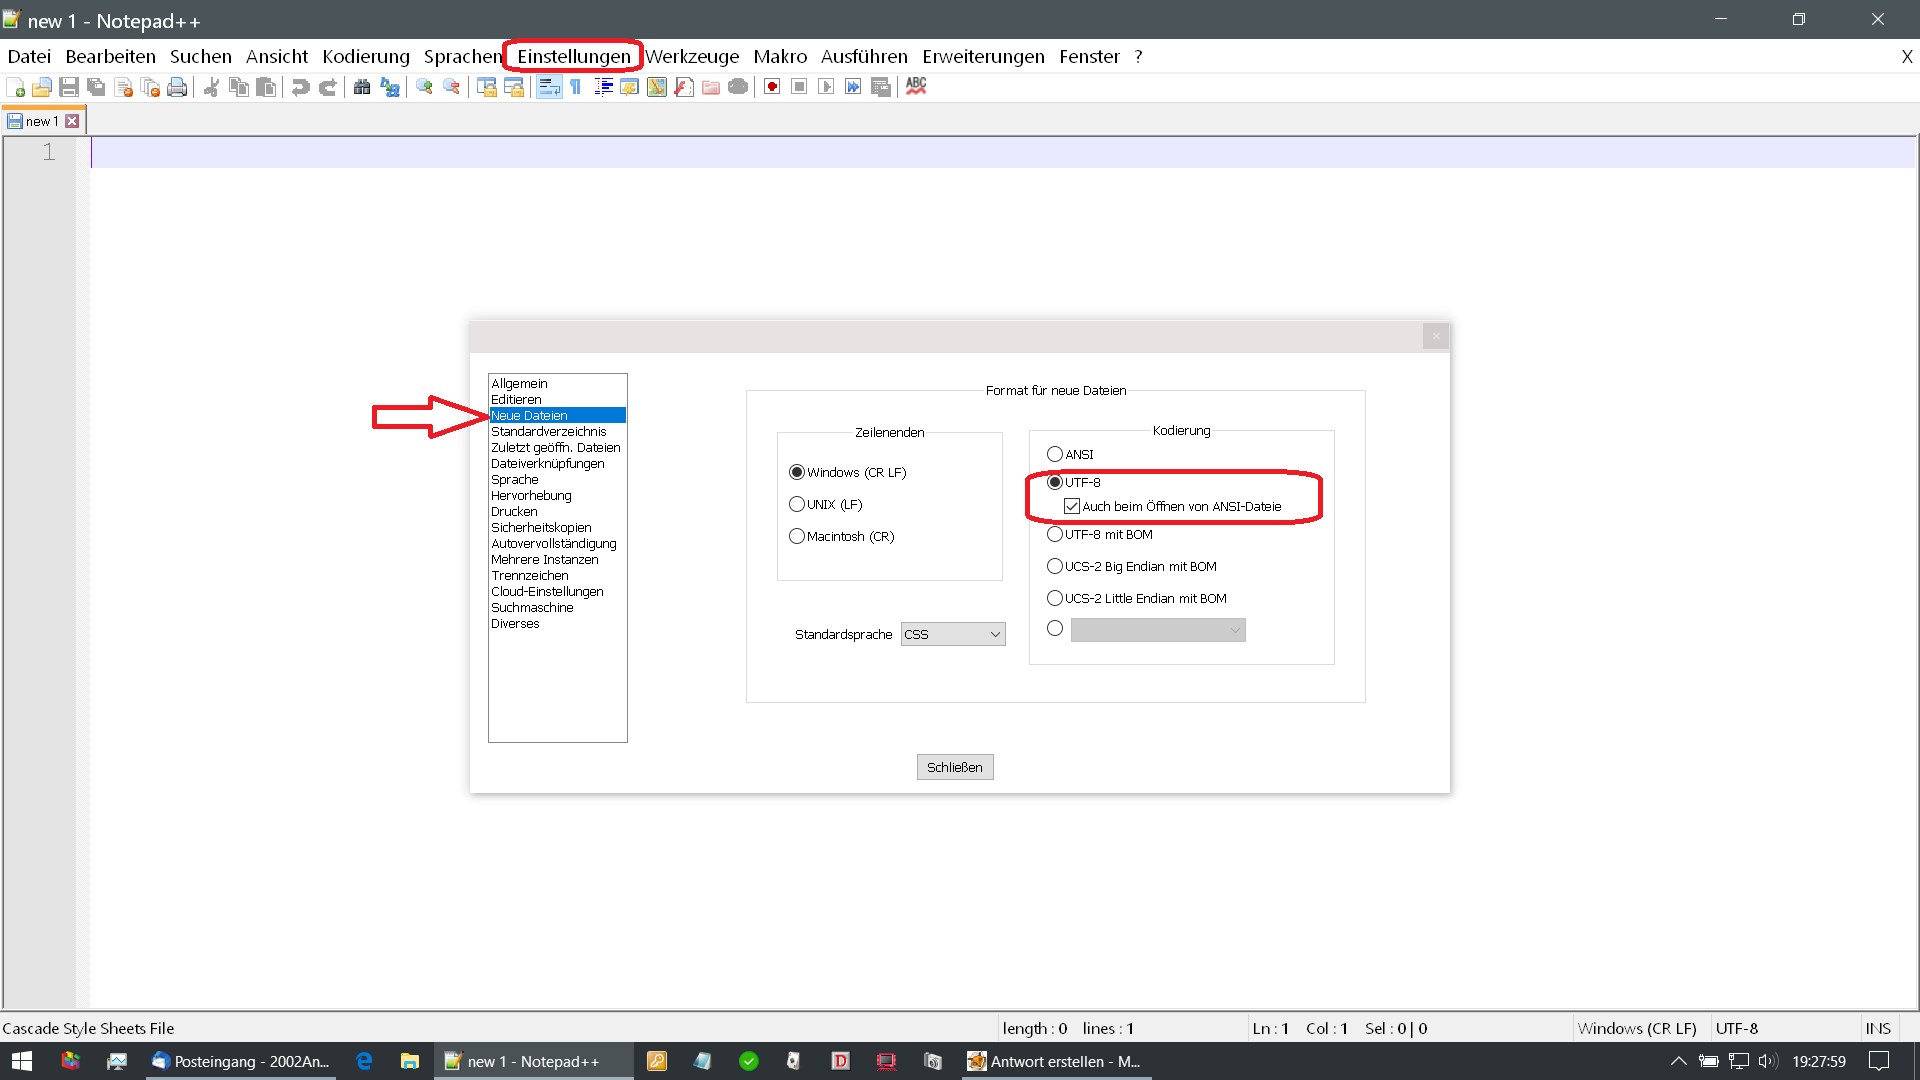This screenshot has height=1080, width=1920.
Task: Open Find with the binoculars icon
Action: 362,88
